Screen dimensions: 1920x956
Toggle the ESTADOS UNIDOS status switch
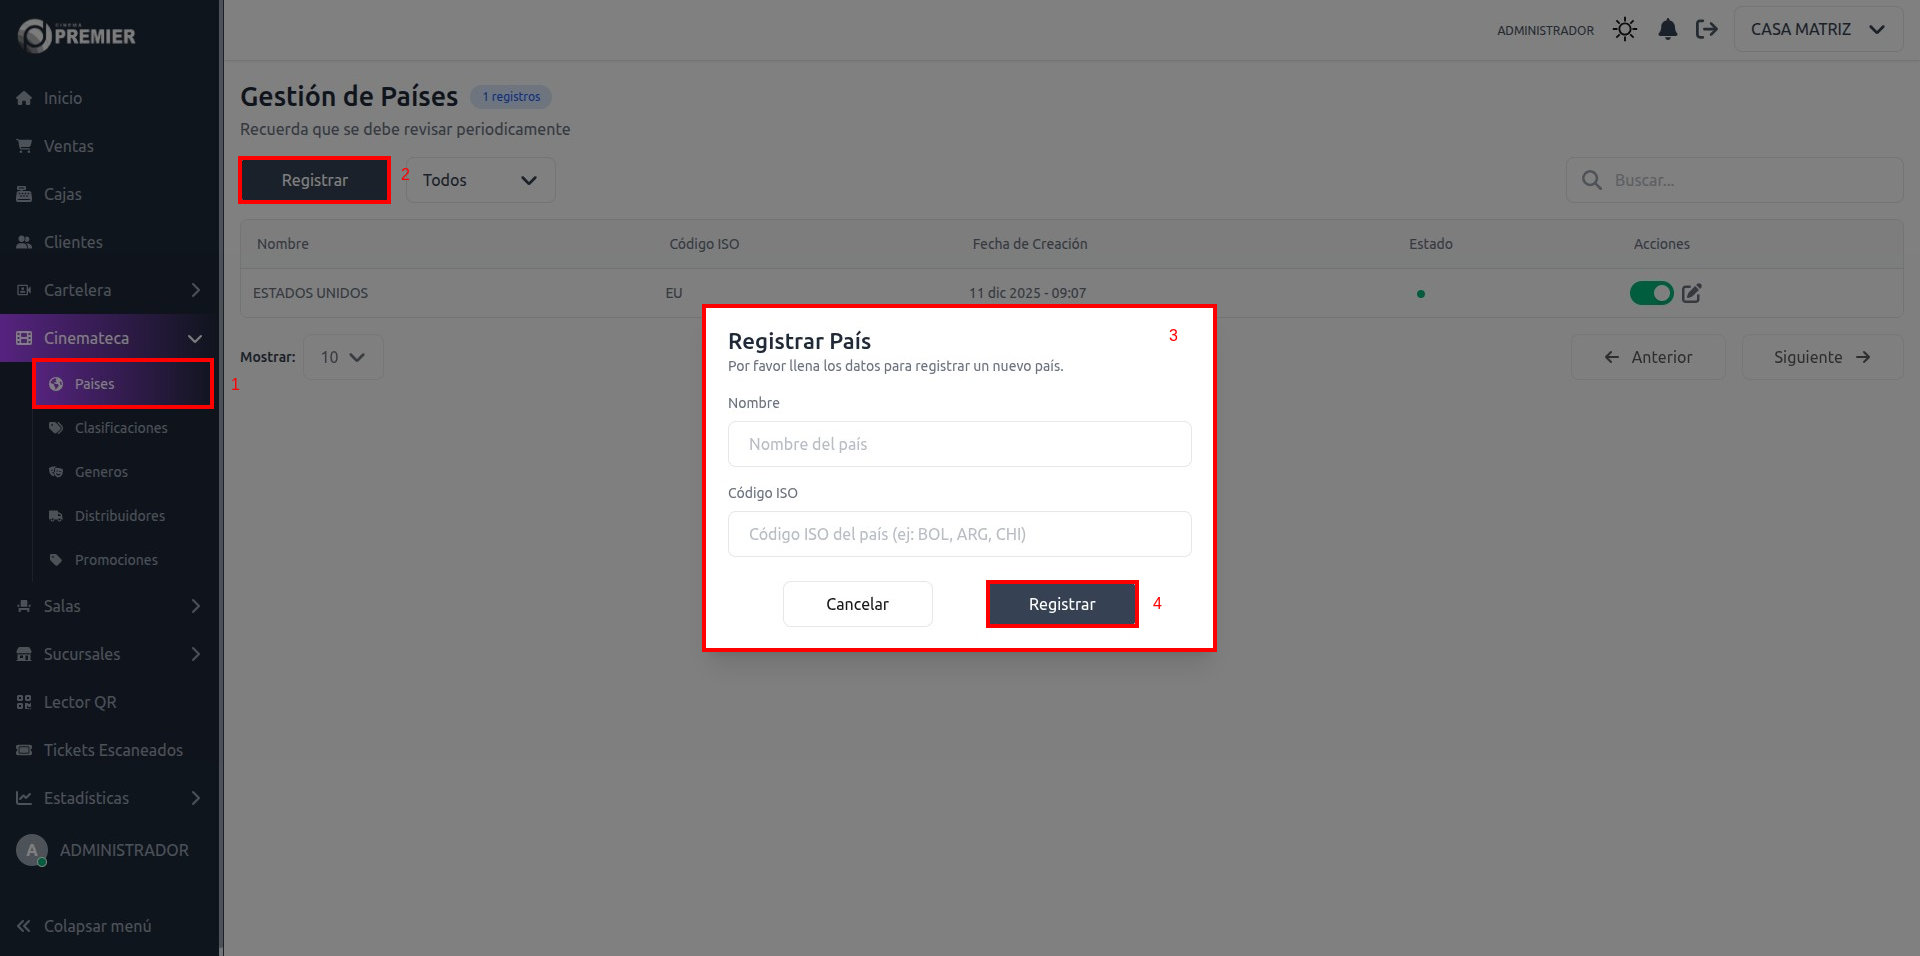coord(1651,293)
